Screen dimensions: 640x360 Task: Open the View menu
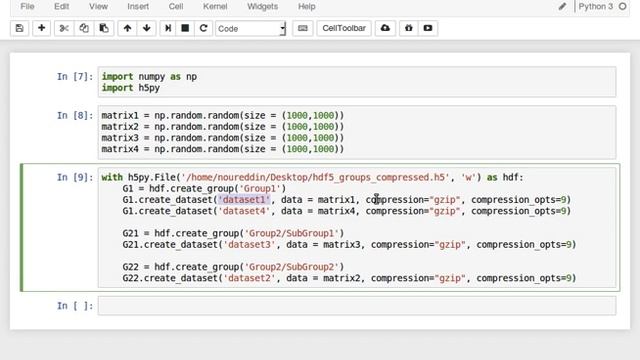coord(98,7)
